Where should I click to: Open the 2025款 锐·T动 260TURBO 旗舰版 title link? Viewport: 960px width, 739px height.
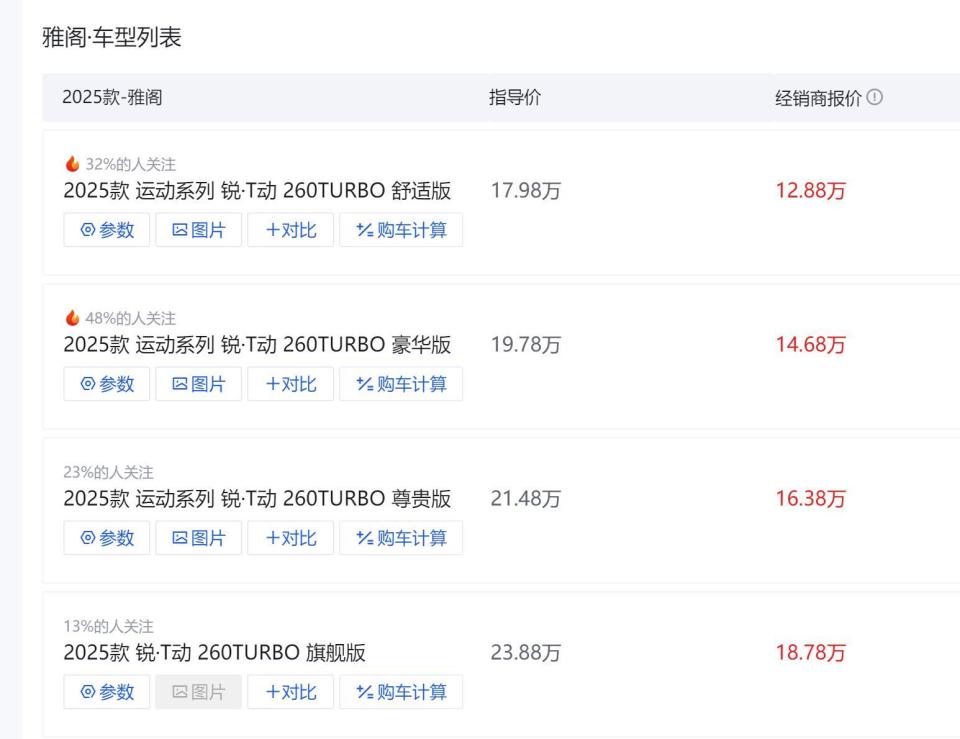(214, 654)
